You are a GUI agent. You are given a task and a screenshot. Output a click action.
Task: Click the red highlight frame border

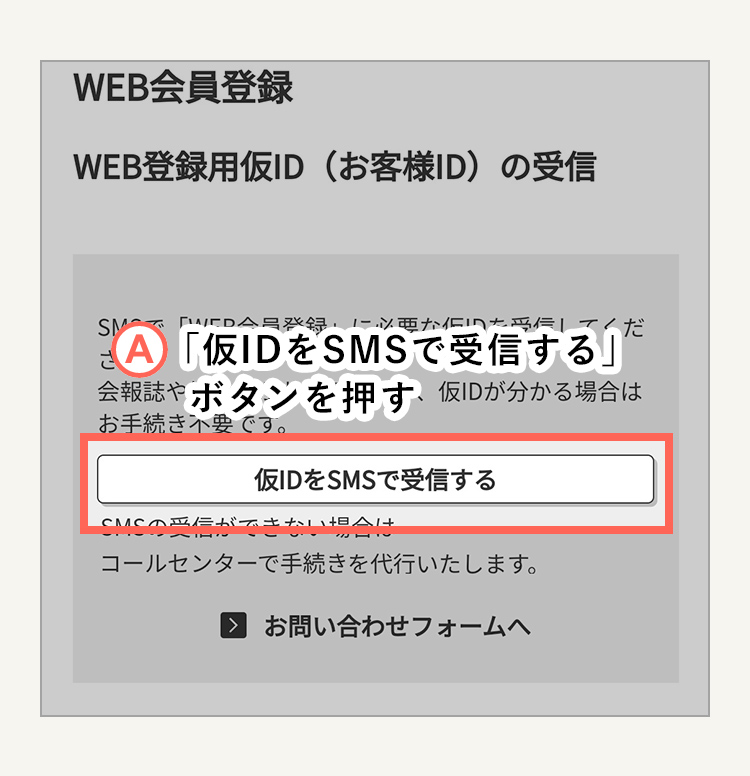coord(376,437)
